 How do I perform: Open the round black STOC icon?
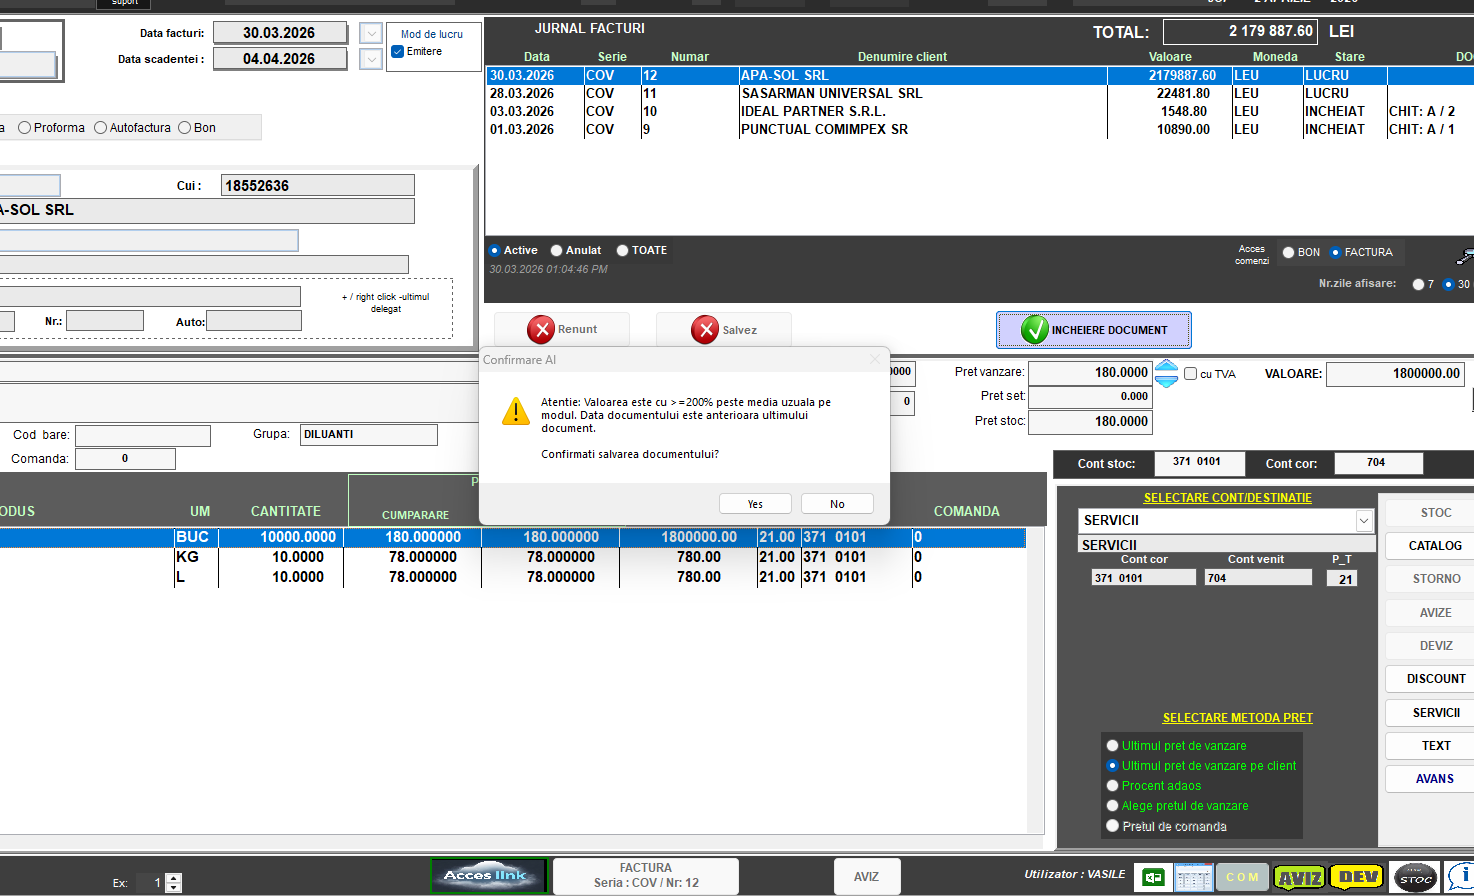coord(1416,877)
